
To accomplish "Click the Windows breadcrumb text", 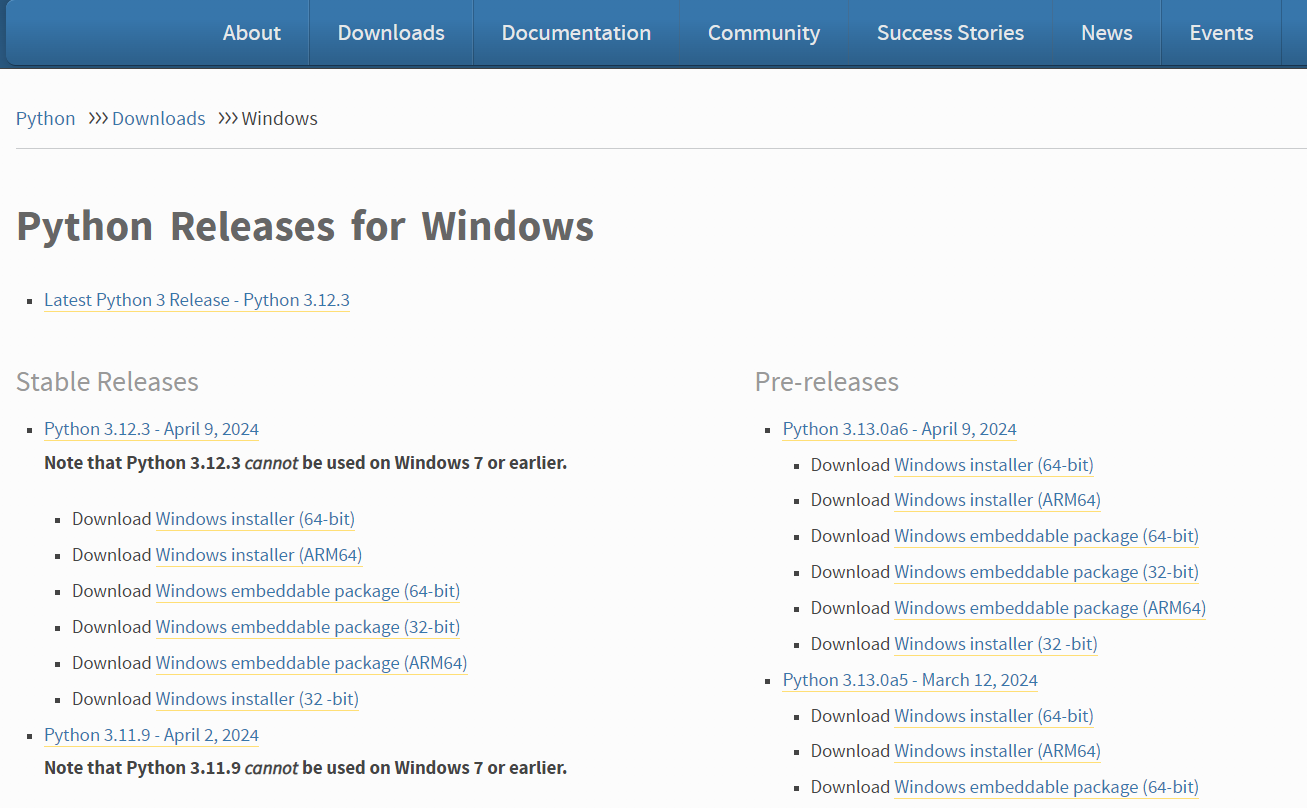I will (280, 118).
